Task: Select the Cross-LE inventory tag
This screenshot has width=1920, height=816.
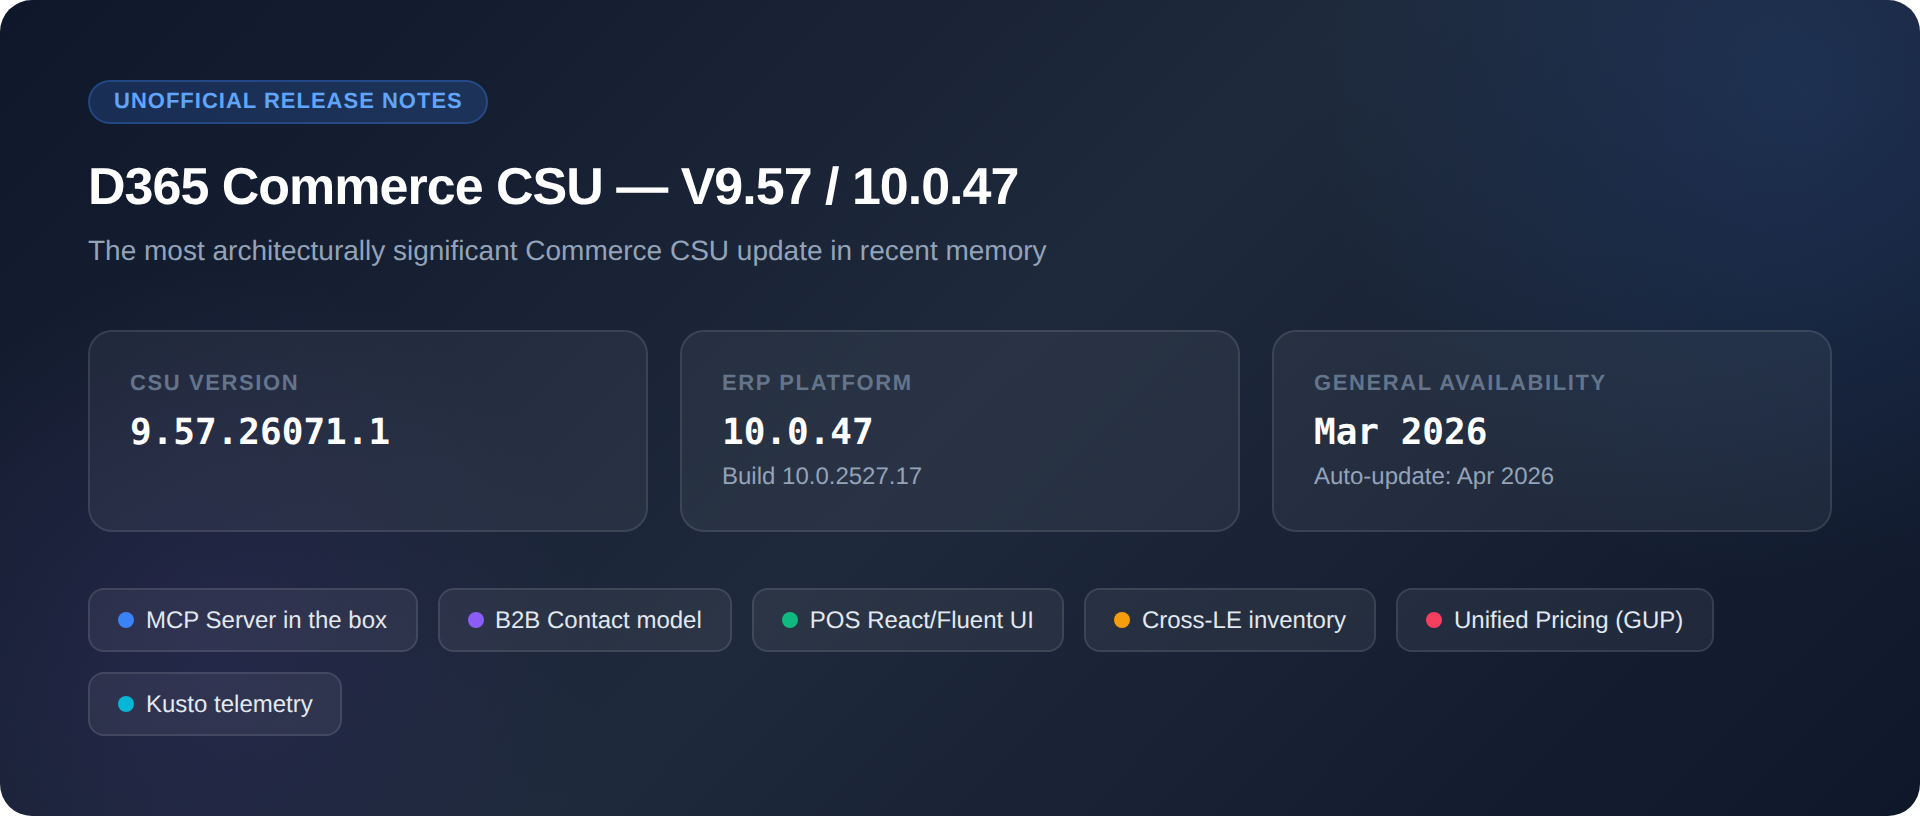Action: point(1230,620)
